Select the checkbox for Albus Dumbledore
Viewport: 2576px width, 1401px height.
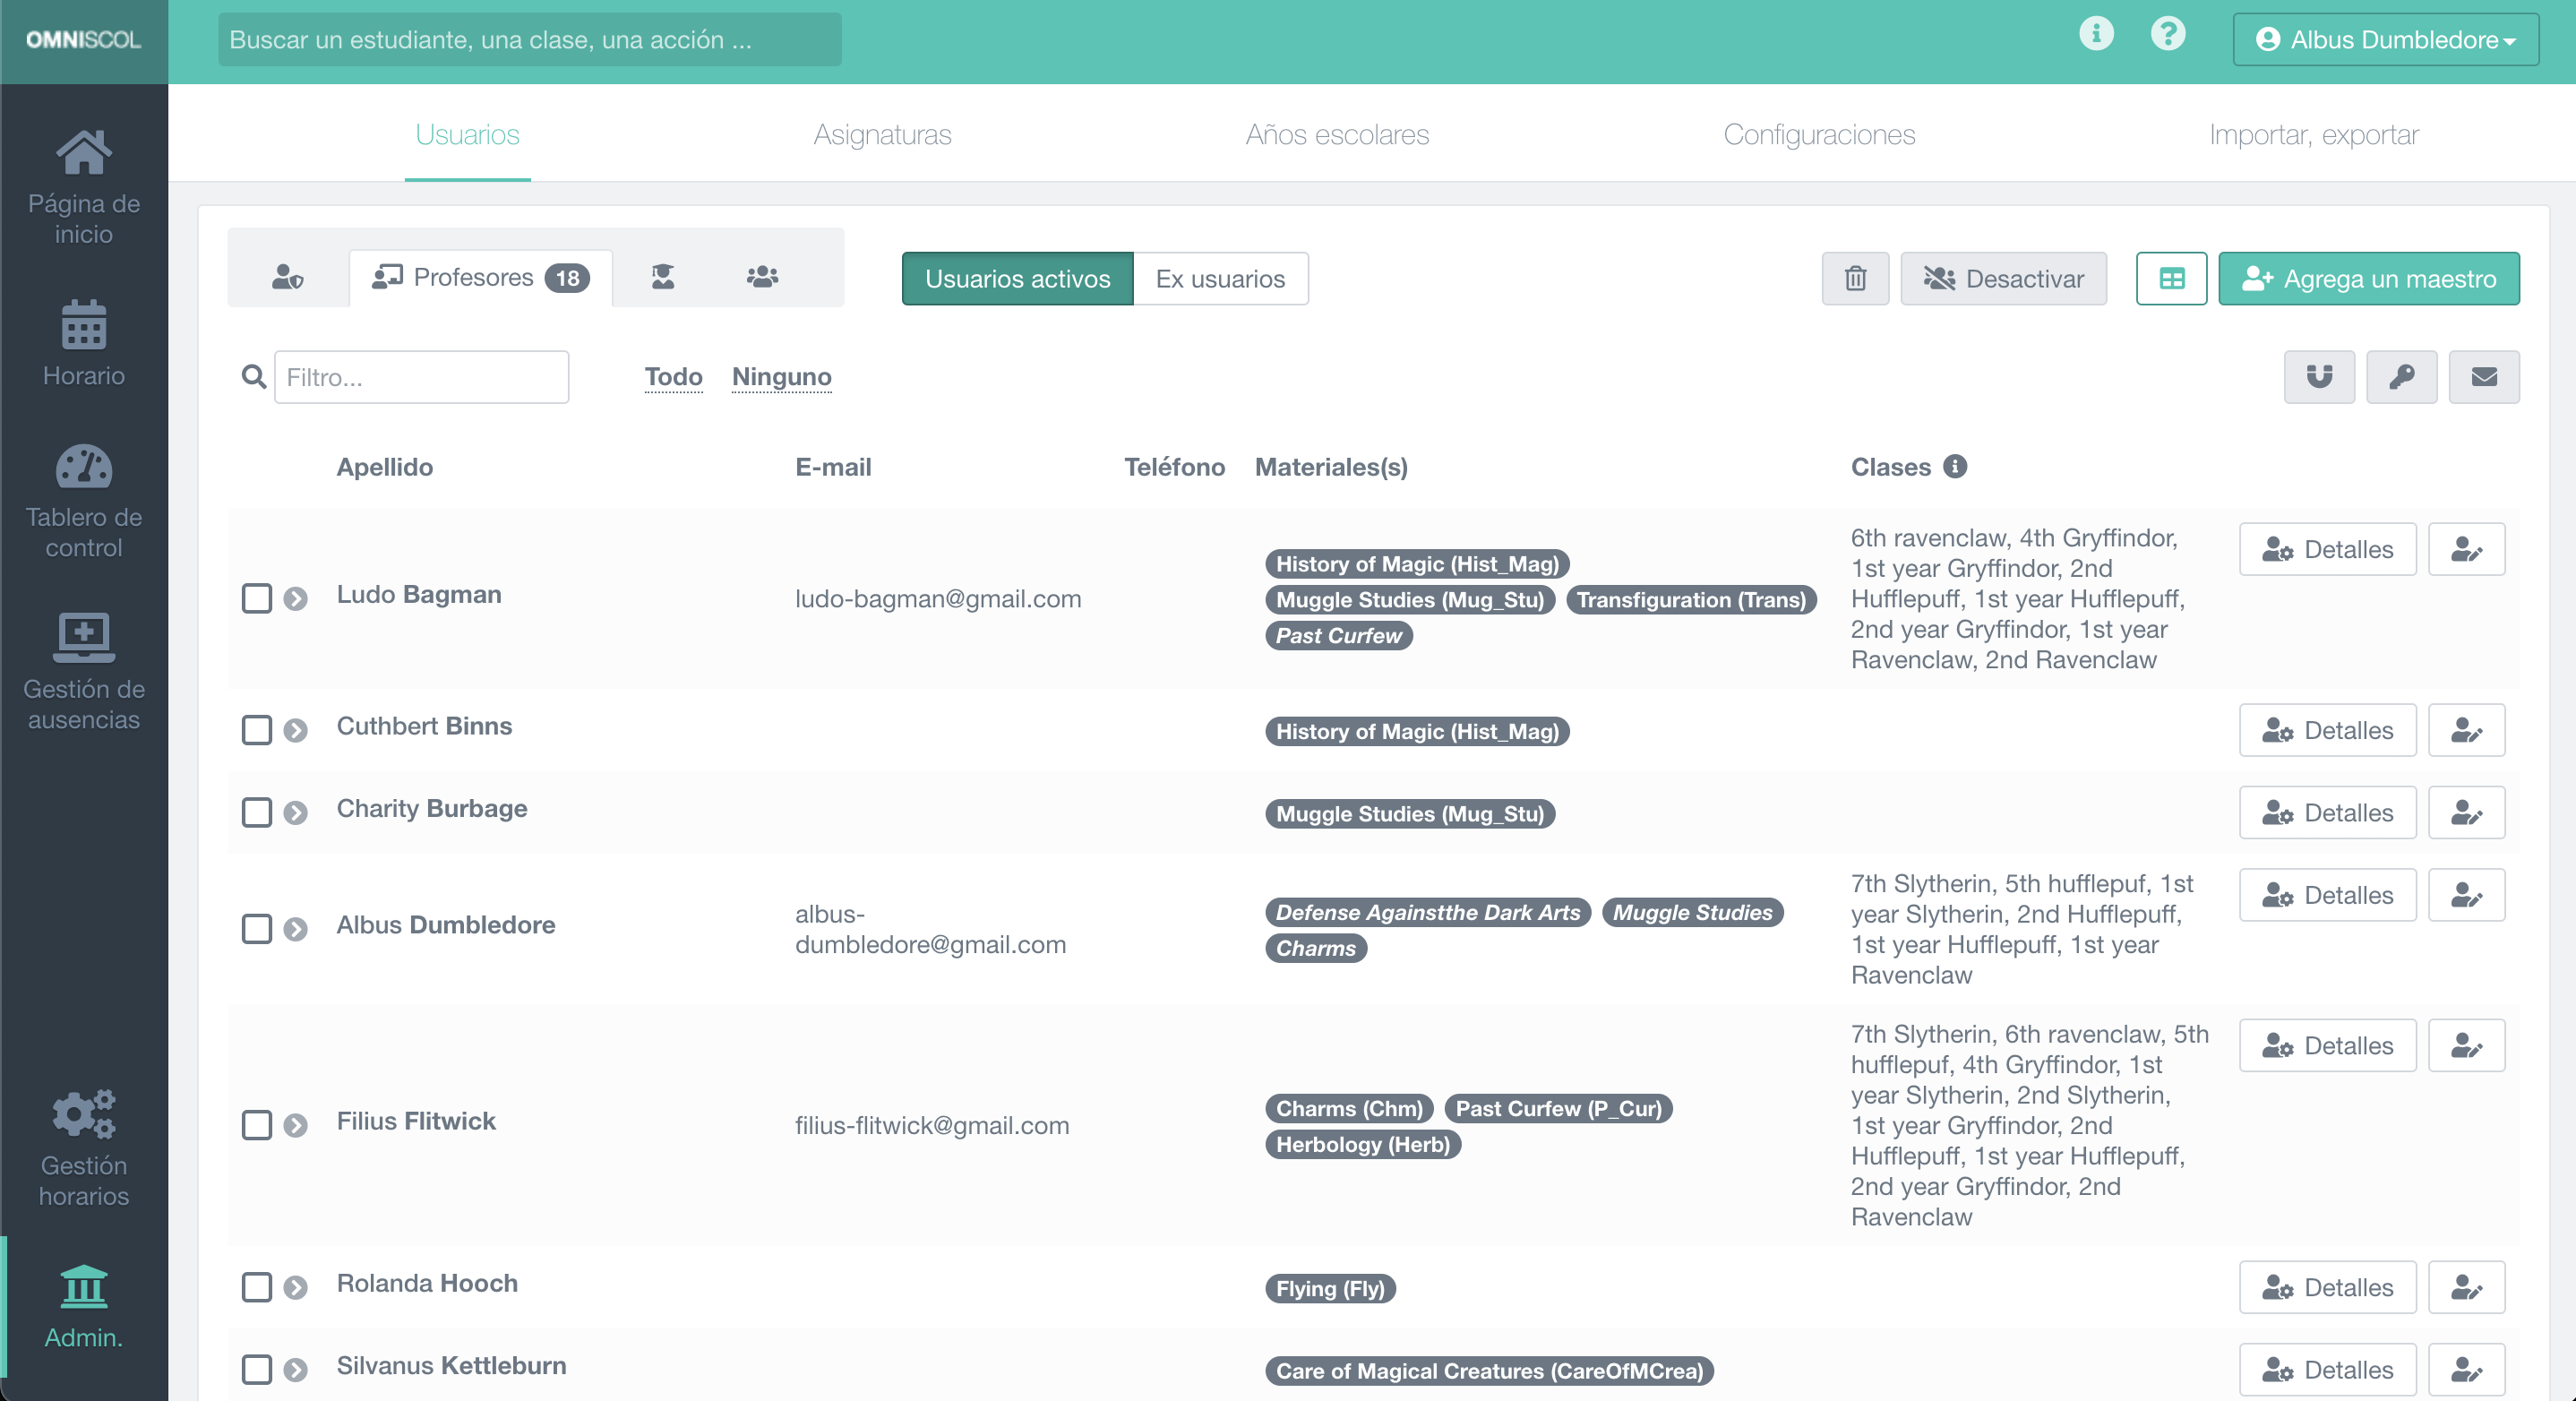point(256,929)
